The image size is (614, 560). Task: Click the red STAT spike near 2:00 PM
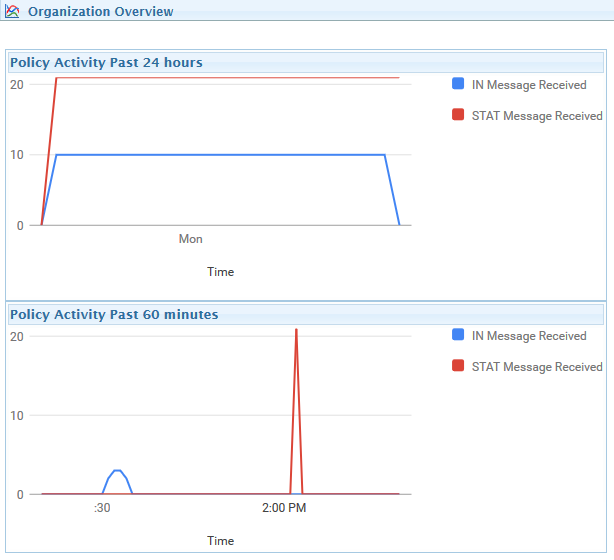click(x=296, y=411)
